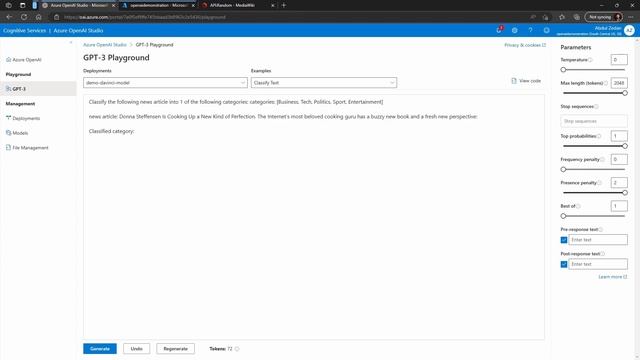Open the Privacy & cookies link
640x360 pixels.
pos(525,45)
